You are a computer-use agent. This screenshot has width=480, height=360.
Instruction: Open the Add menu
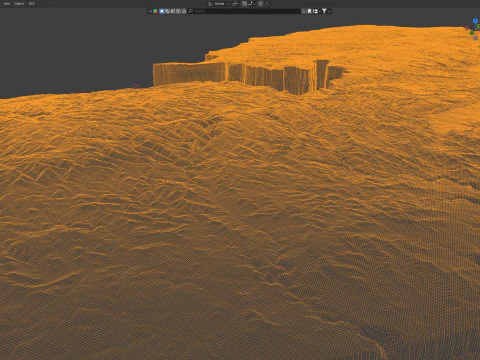tap(7, 4)
